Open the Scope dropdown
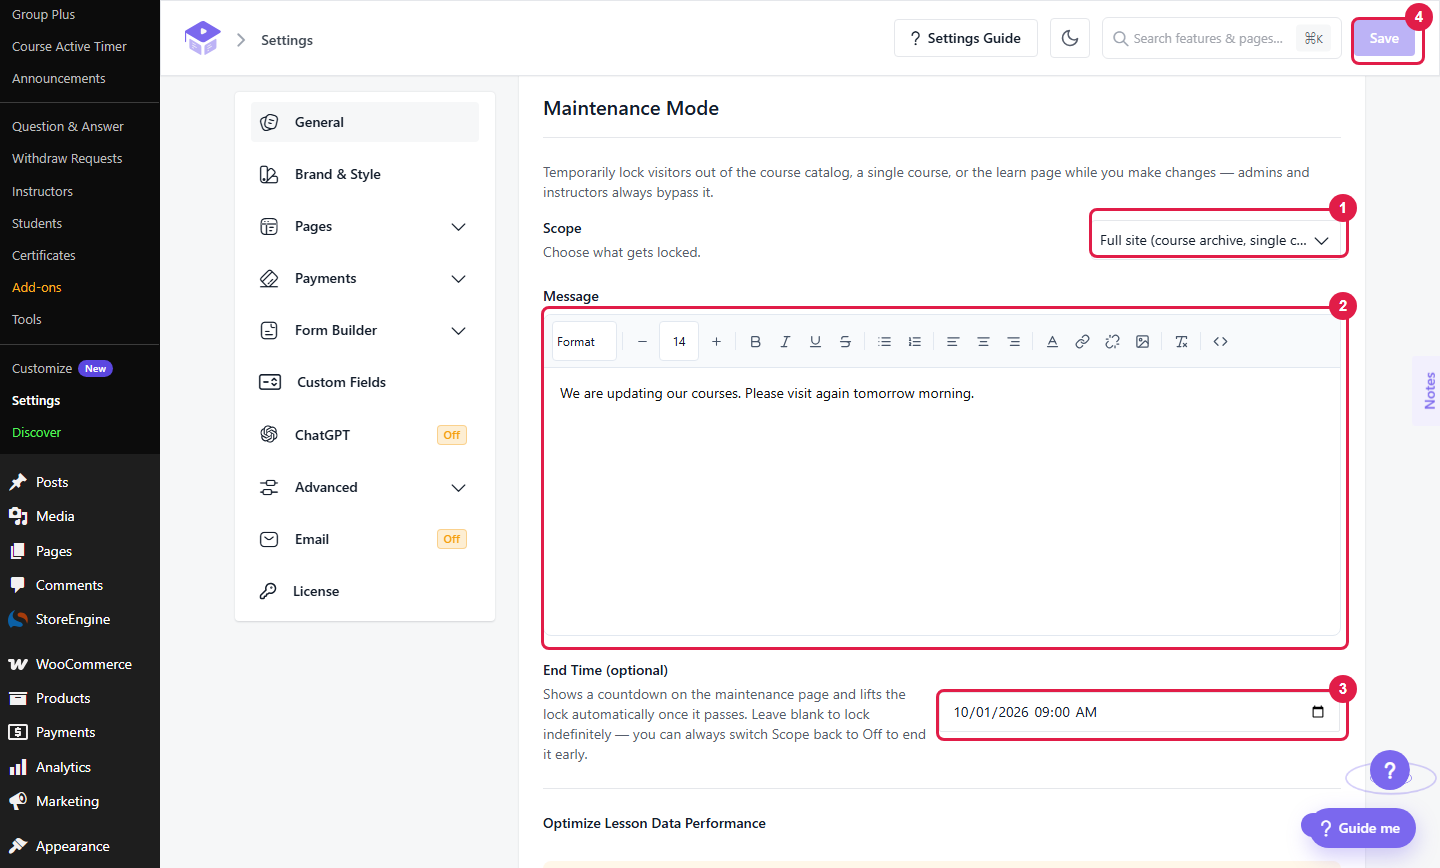 click(1215, 240)
